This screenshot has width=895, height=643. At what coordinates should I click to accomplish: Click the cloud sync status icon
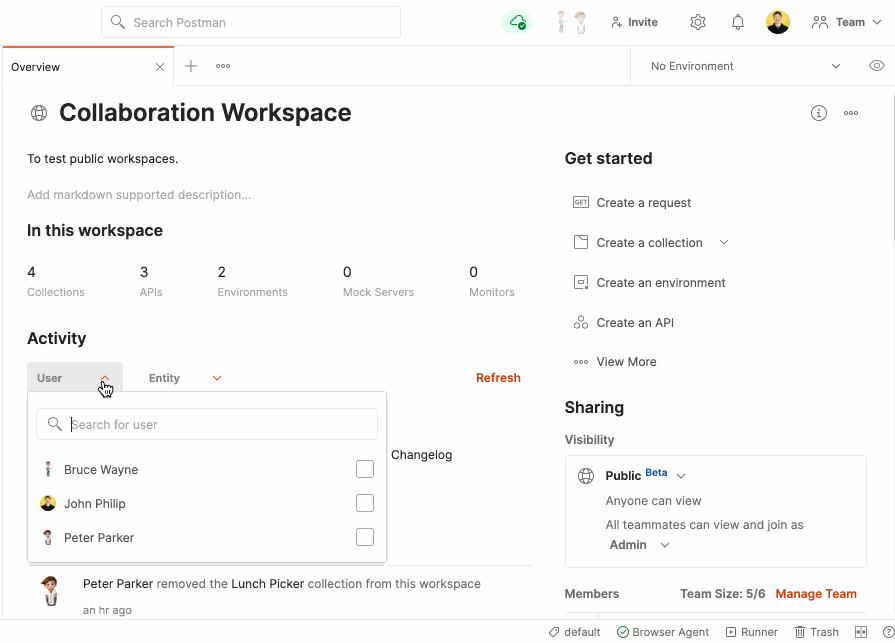(517, 22)
